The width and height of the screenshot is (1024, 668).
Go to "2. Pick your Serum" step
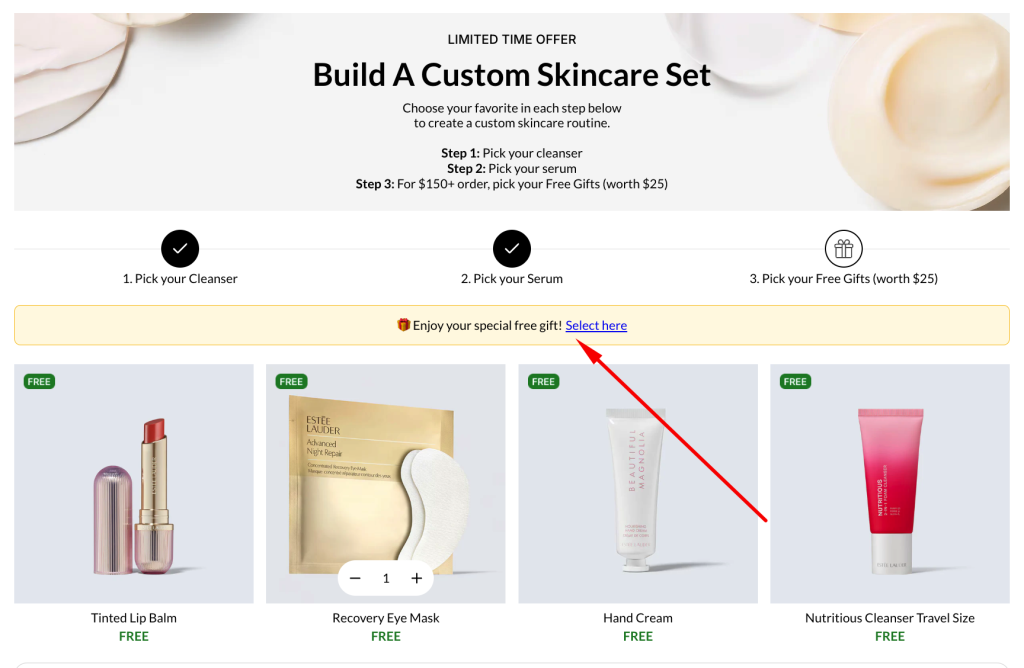coord(512,279)
